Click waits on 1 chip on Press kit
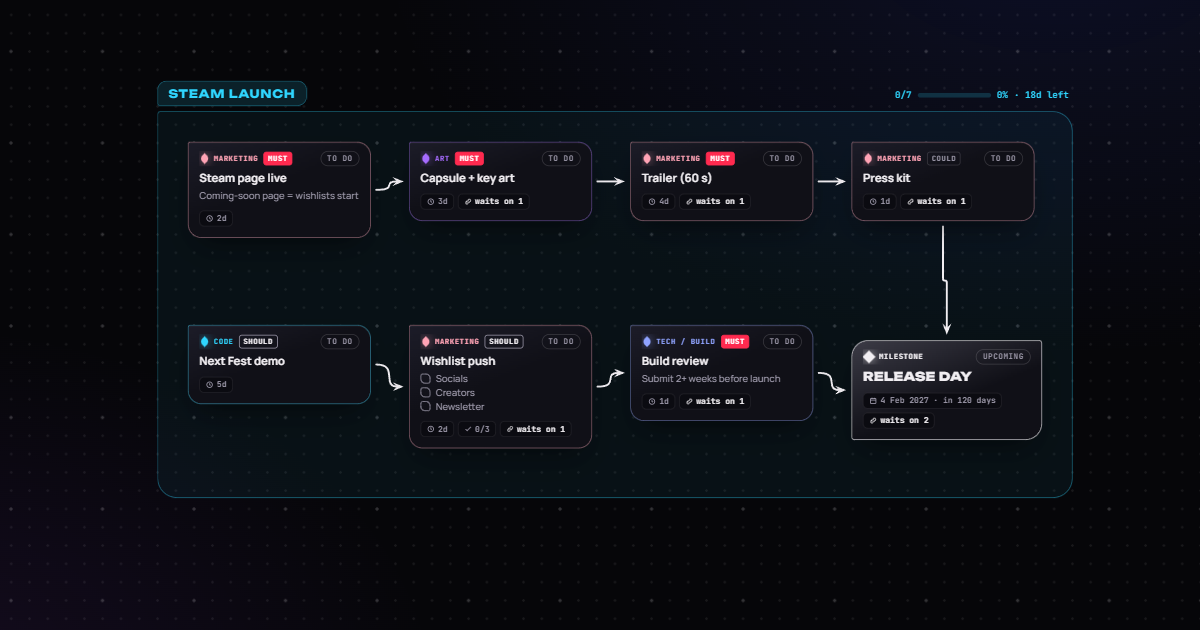 936,201
